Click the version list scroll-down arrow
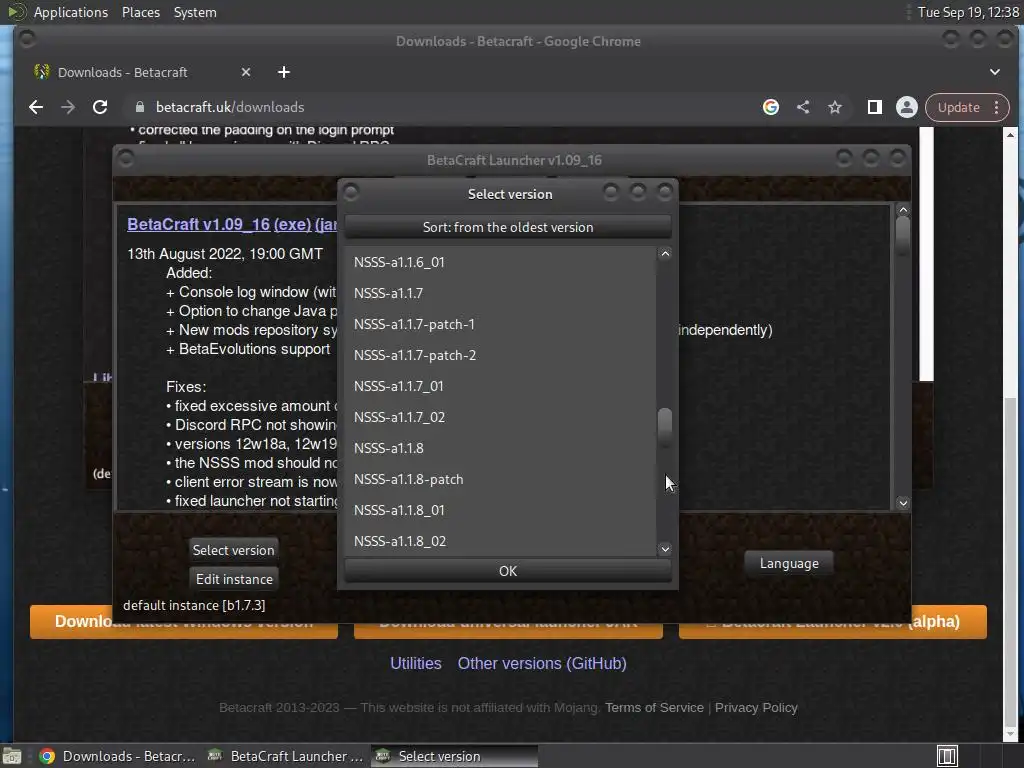Viewport: 1024px width, 768px height. click(x=665, y=549)
